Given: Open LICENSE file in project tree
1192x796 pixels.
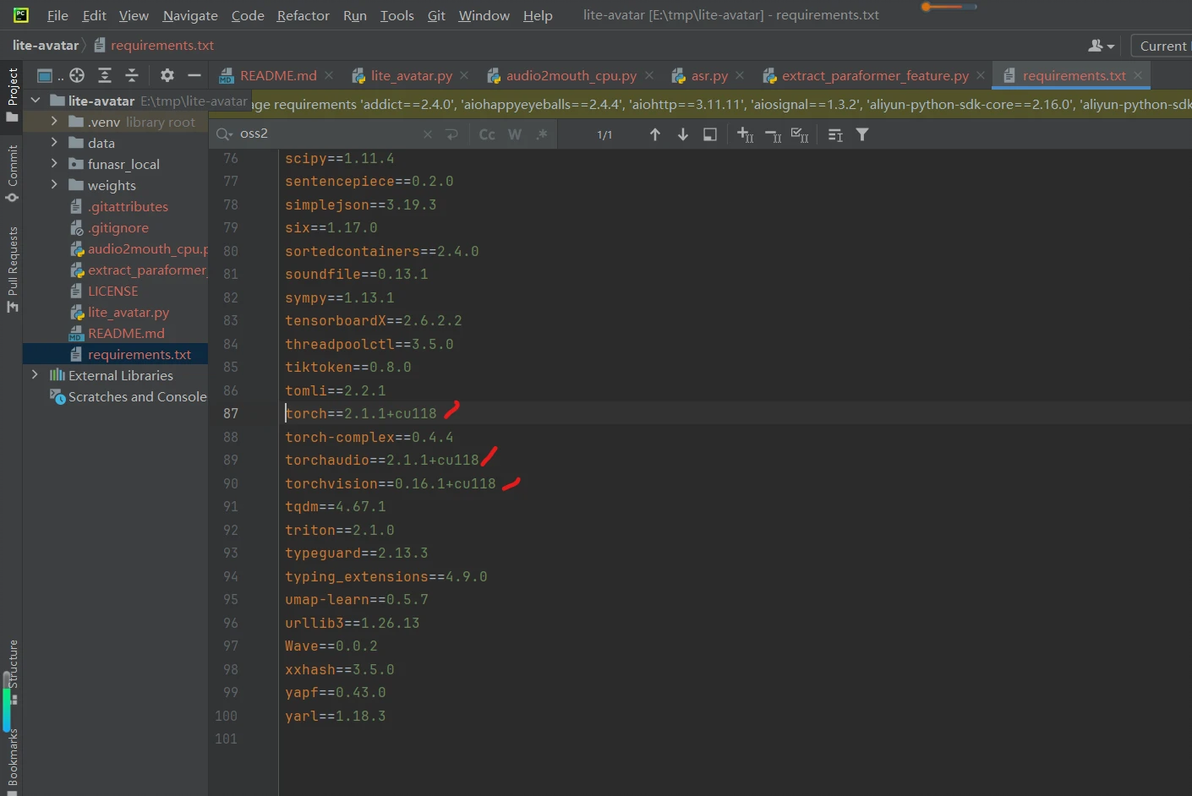Looking at the screenshot, I should [x=112, y=291].
